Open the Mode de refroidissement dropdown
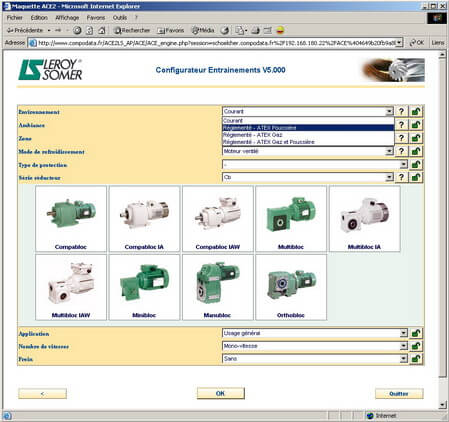This screenshot has height=422, width=449. tap(308, 151)
